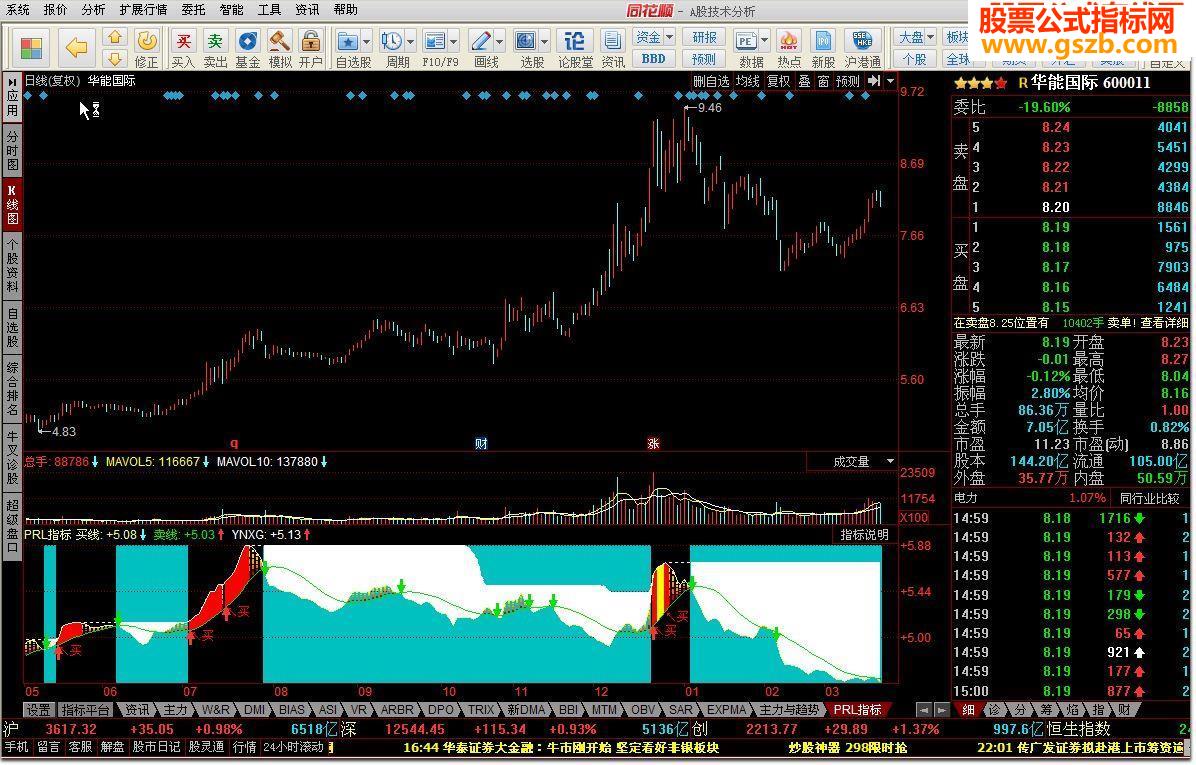Click the back arrow toolbar icon
1196x765 pixels.
(76, 48)
